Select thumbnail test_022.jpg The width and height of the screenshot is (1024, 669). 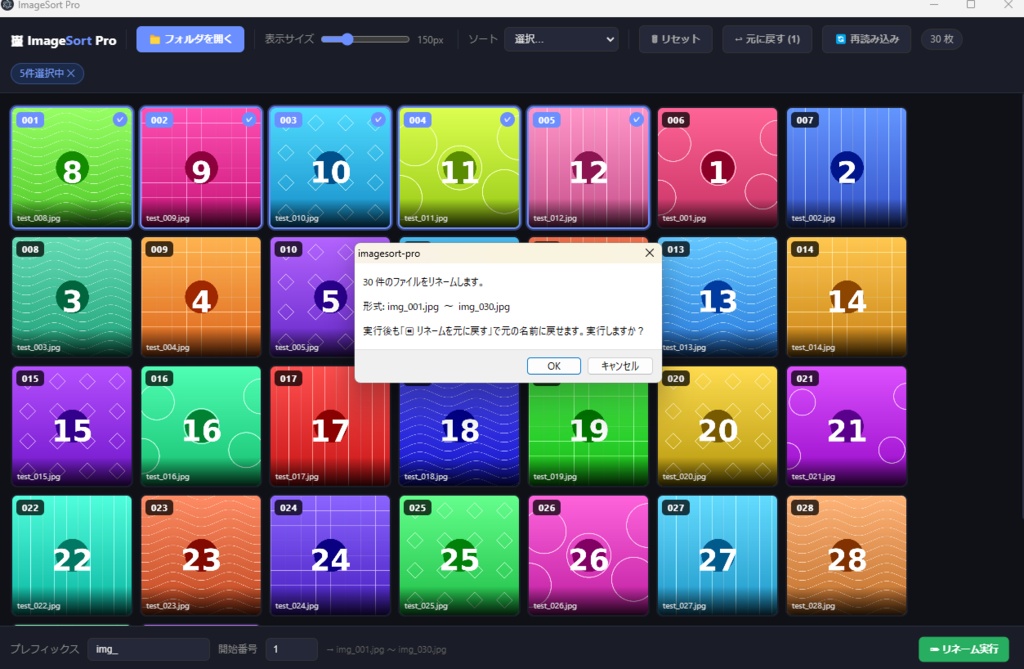click(x=72, y=555)
